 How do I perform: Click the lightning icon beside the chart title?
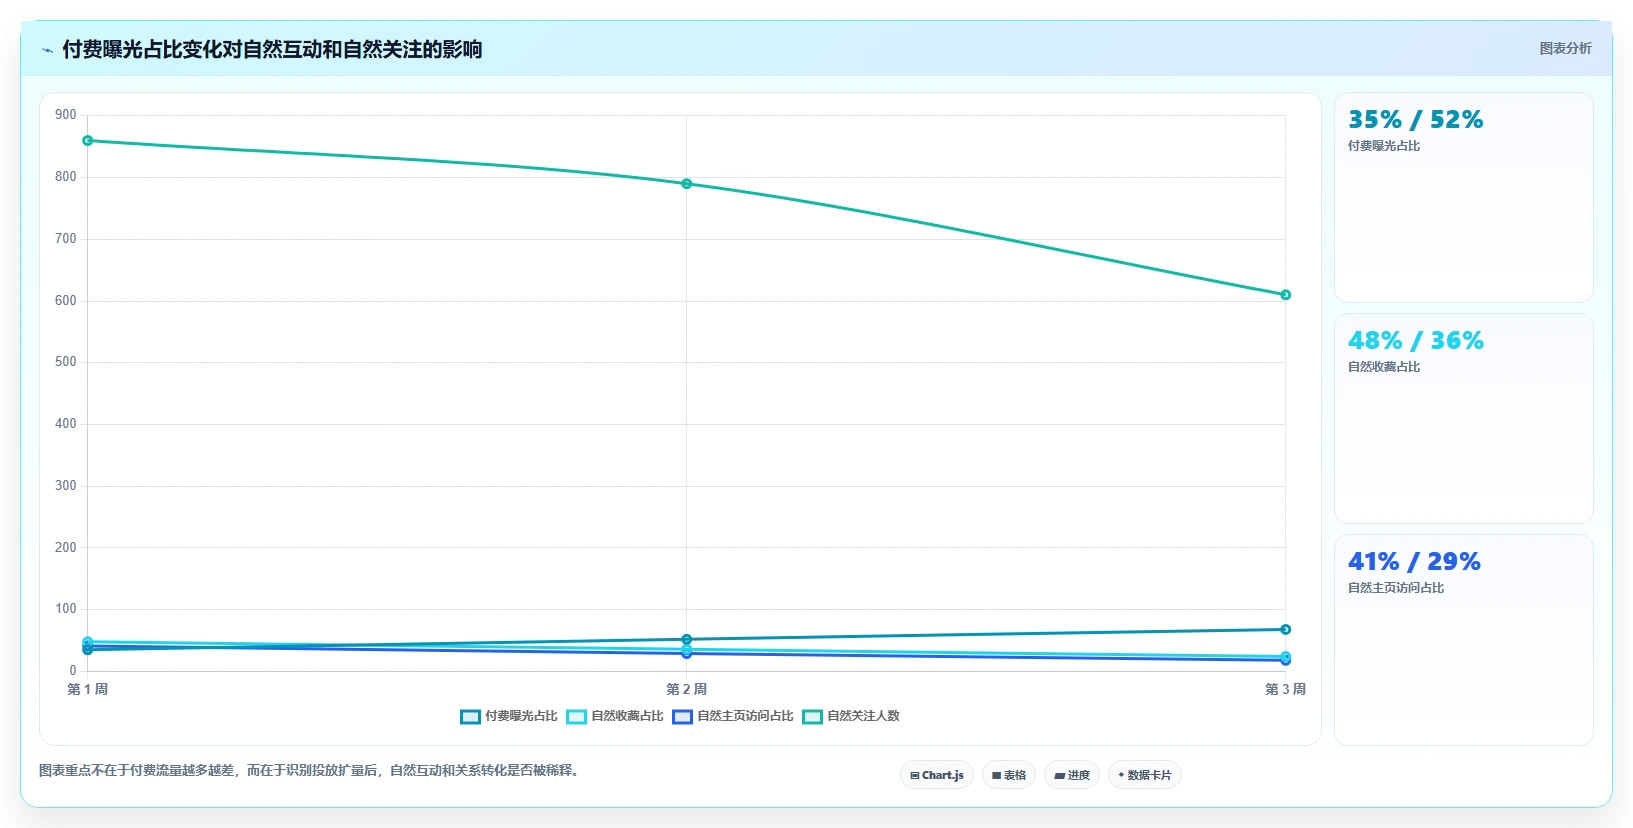click(x=47, y=50)
